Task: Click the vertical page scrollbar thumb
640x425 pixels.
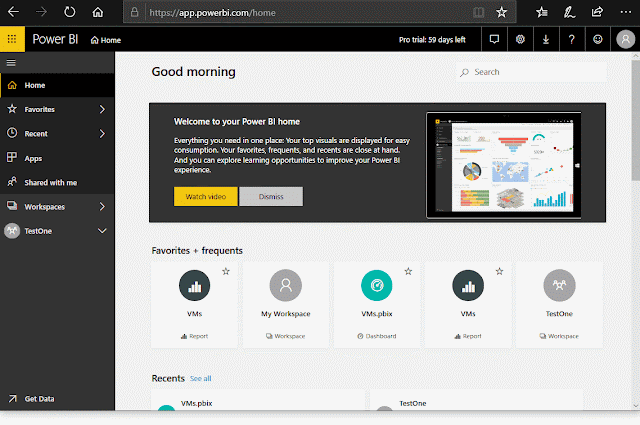Action: coord(636,120)
